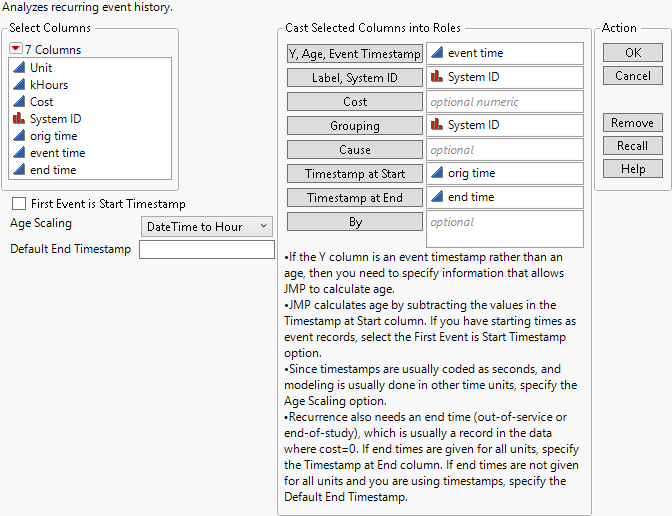
Task: Click the Cost column icon in list
Action: (x=18, y=102)
